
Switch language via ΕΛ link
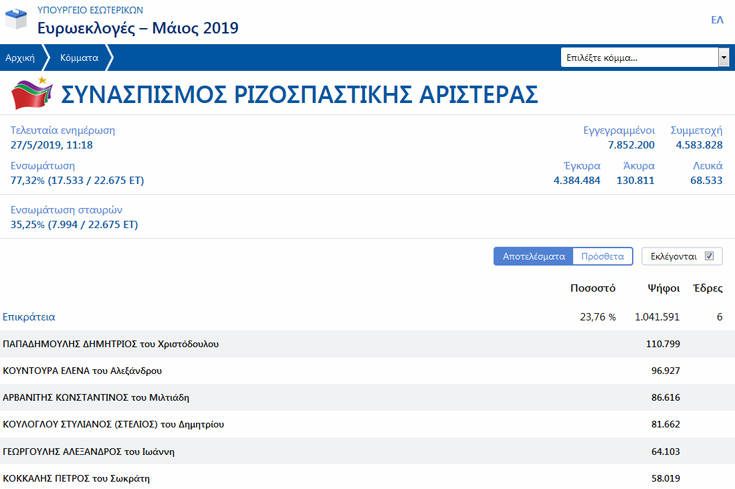point(716,20)
